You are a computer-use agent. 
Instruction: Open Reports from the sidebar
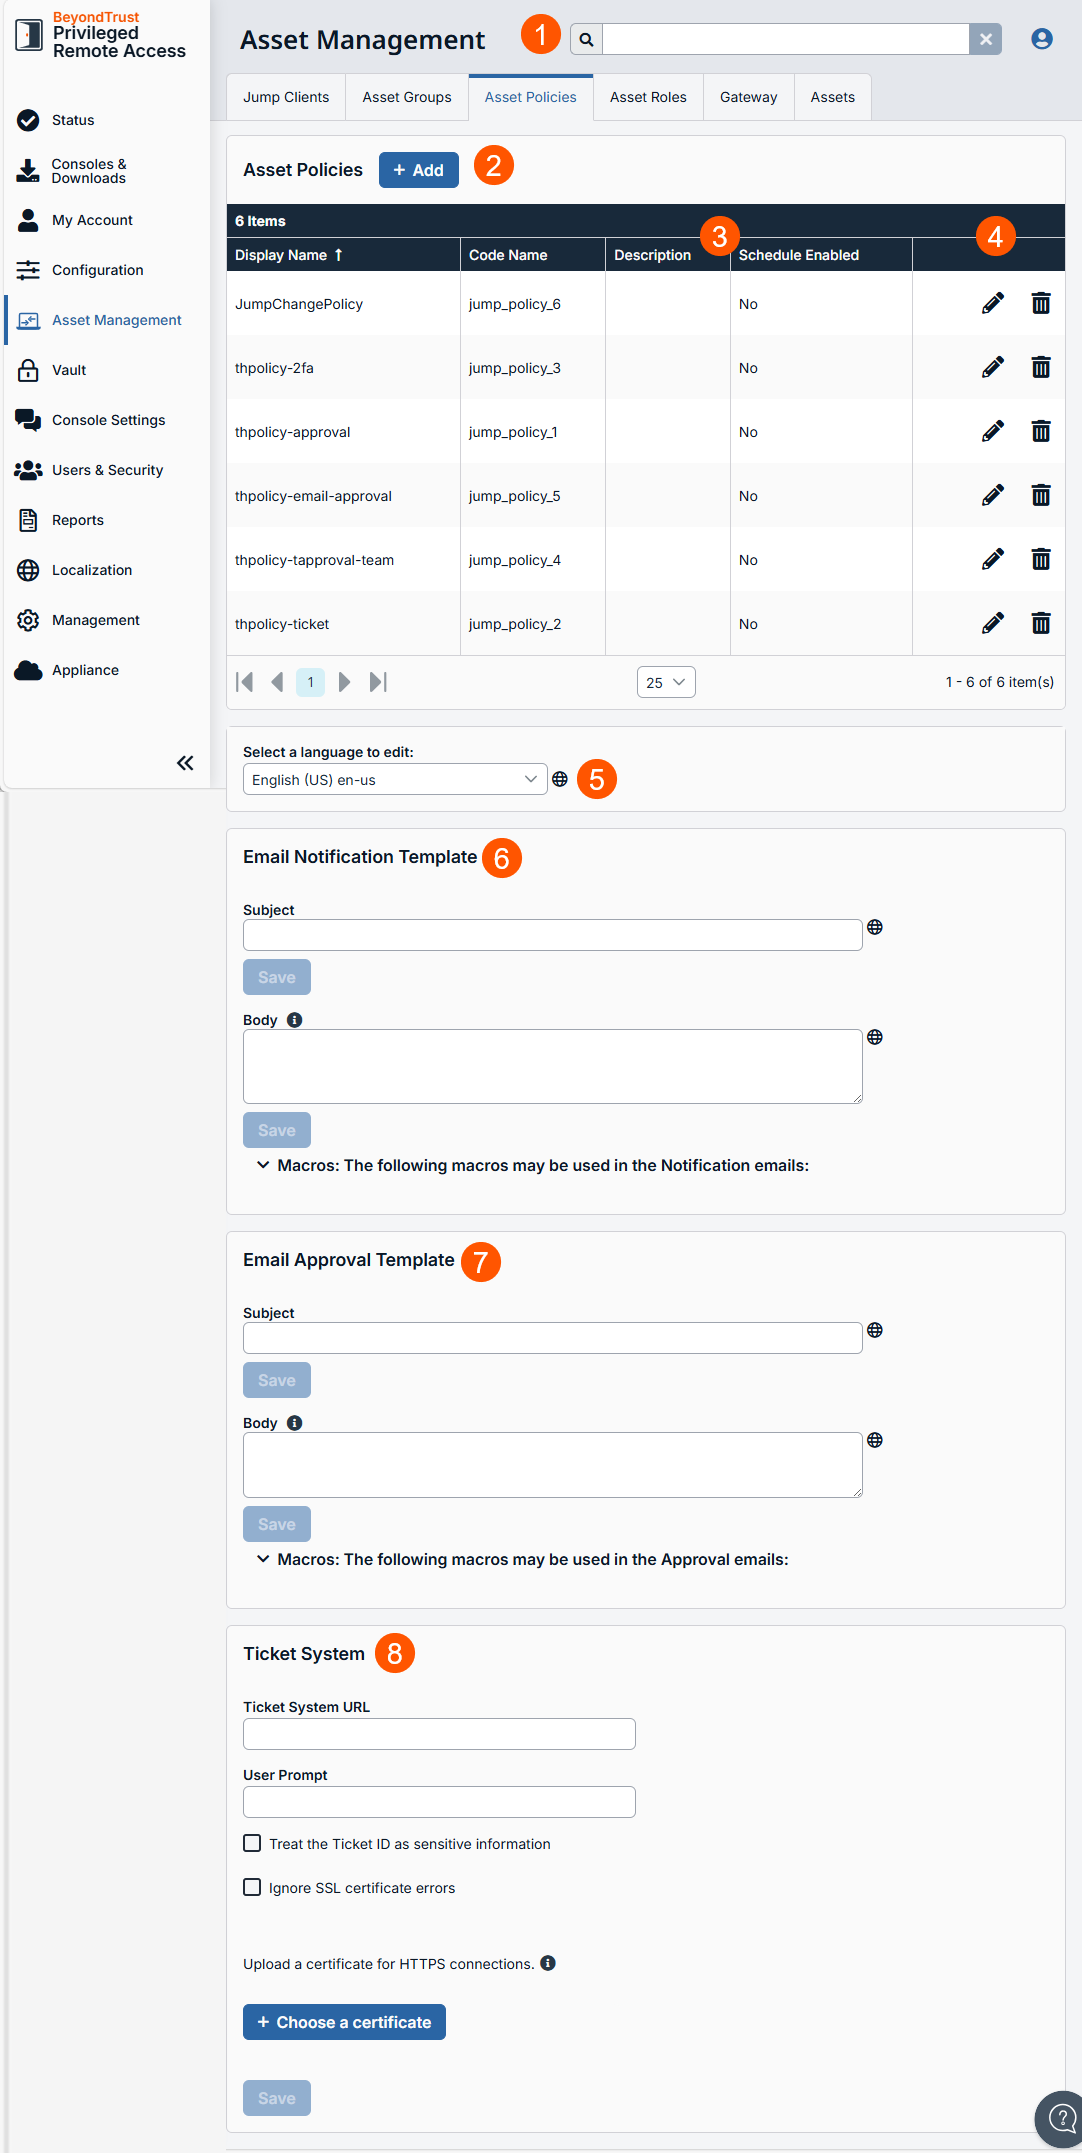pyautogui.click(x=77, y=519)
